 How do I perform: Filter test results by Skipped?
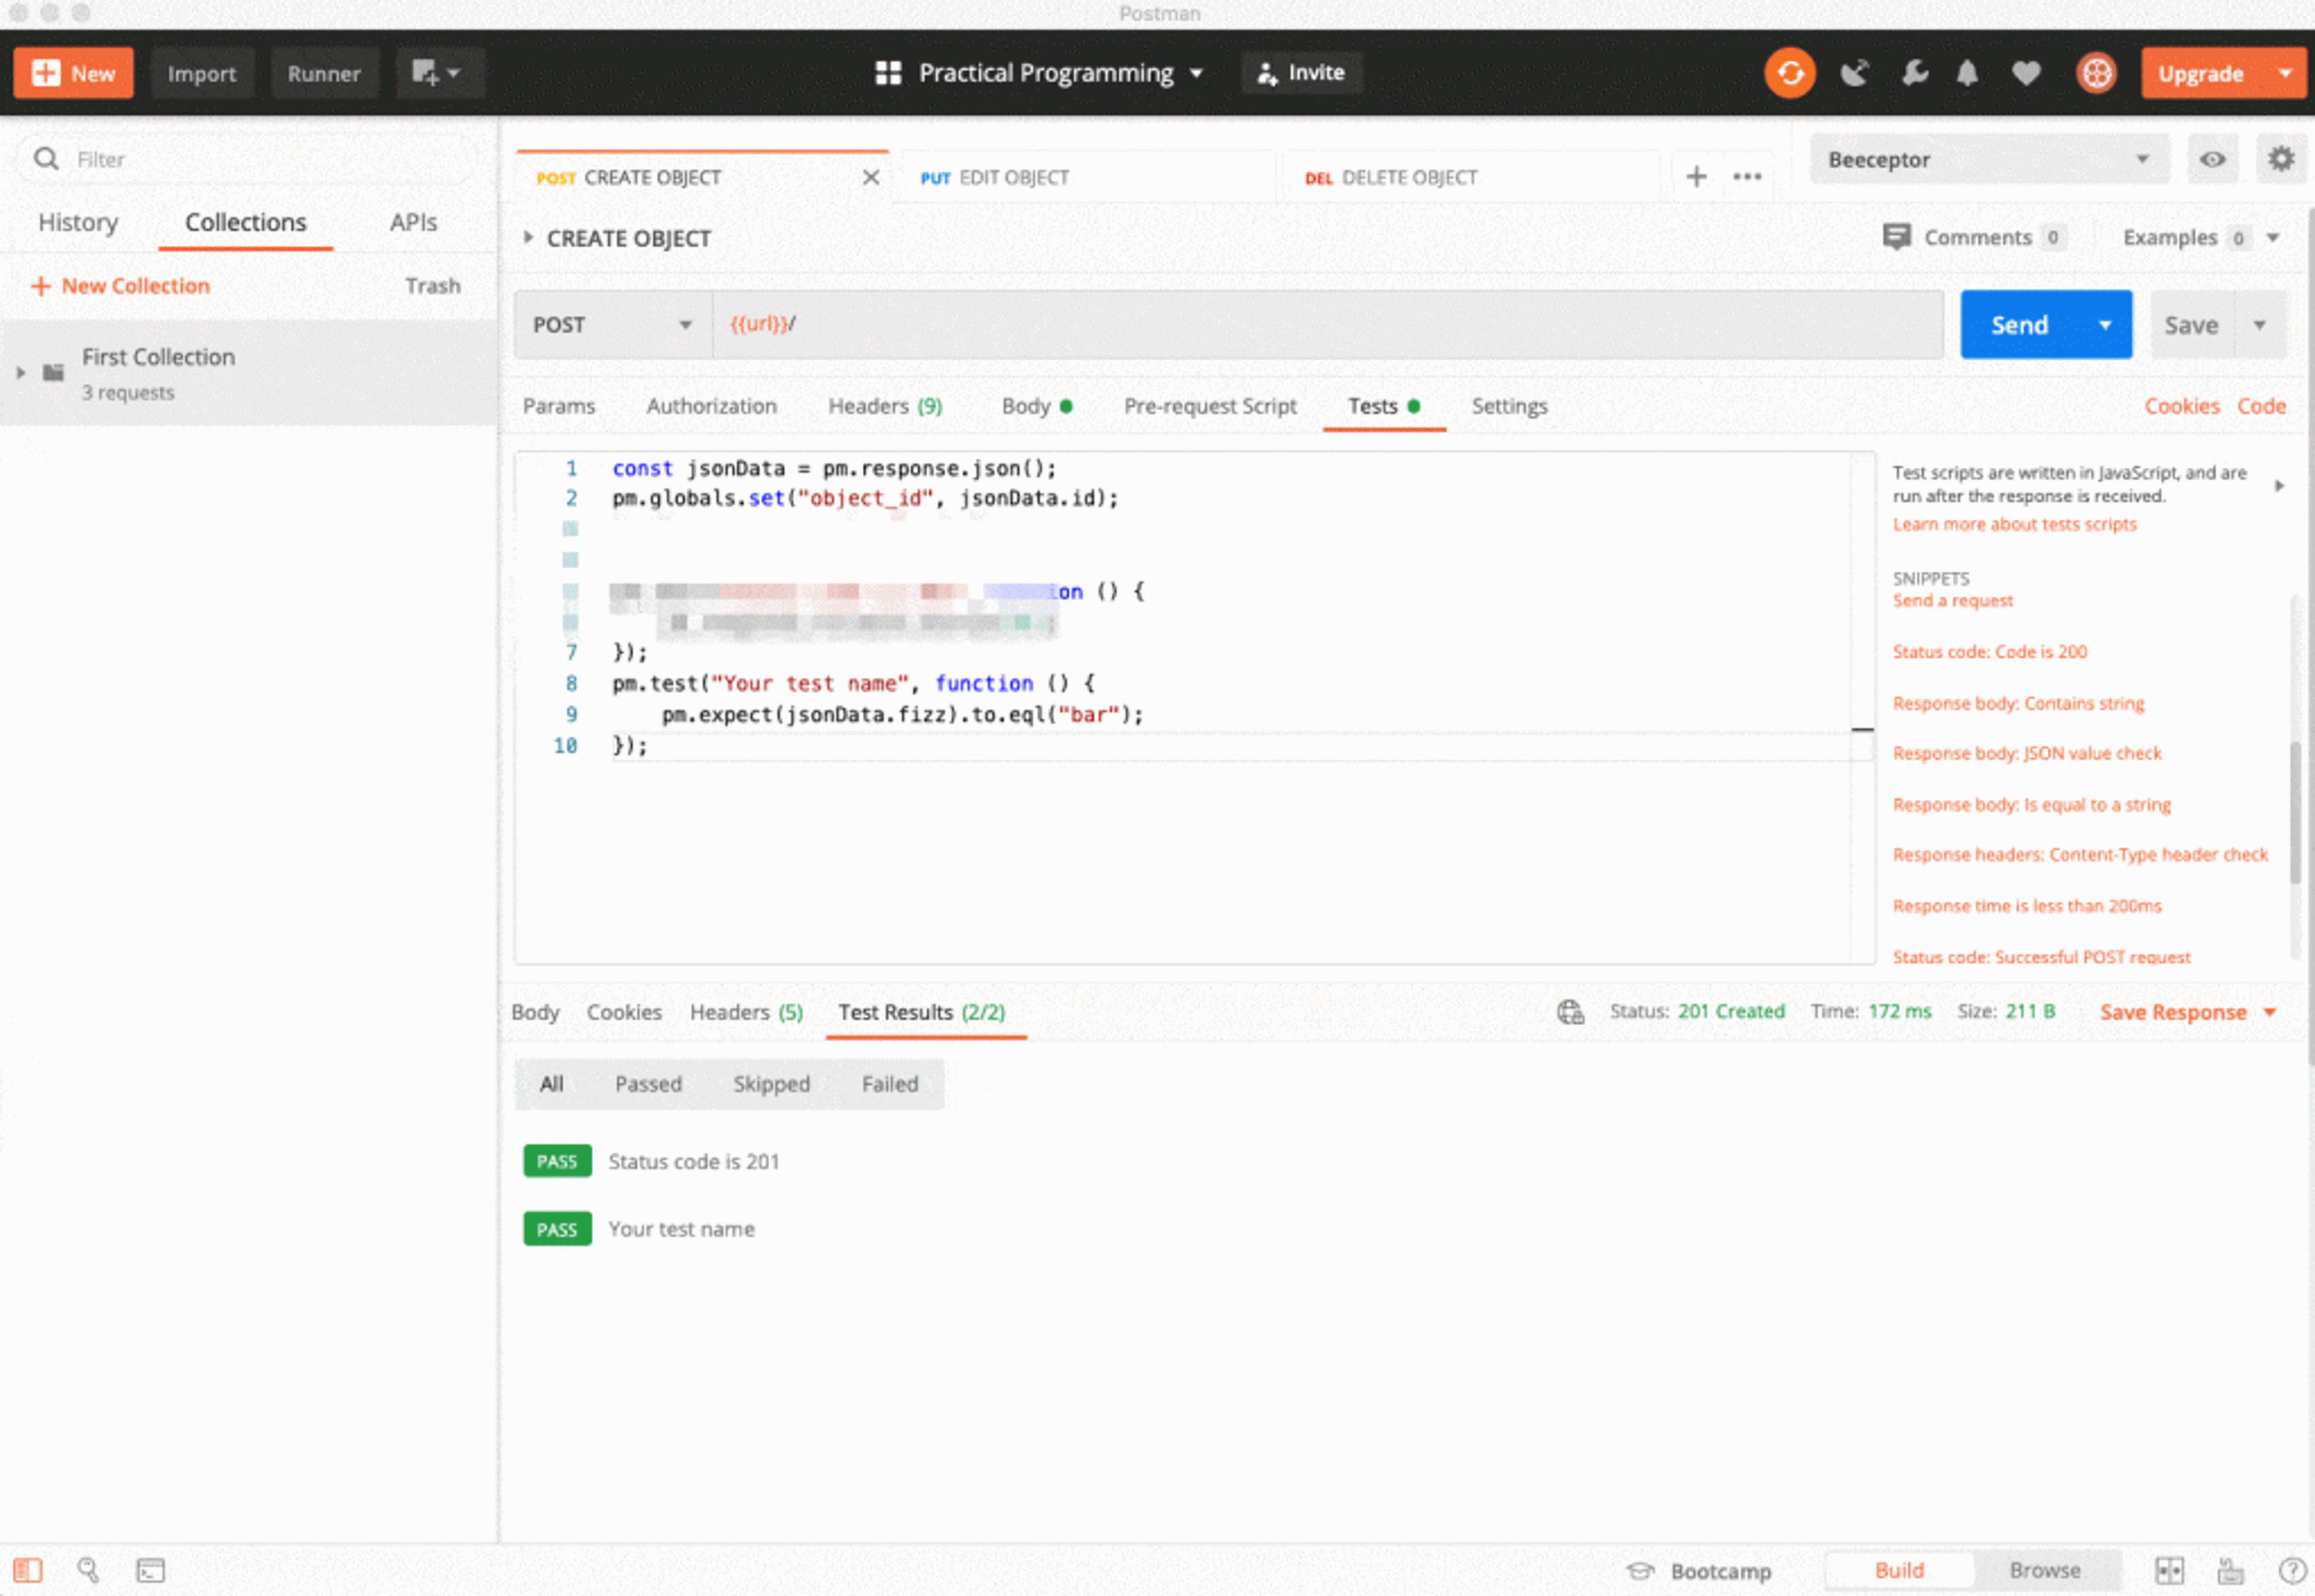point(771,1084)
